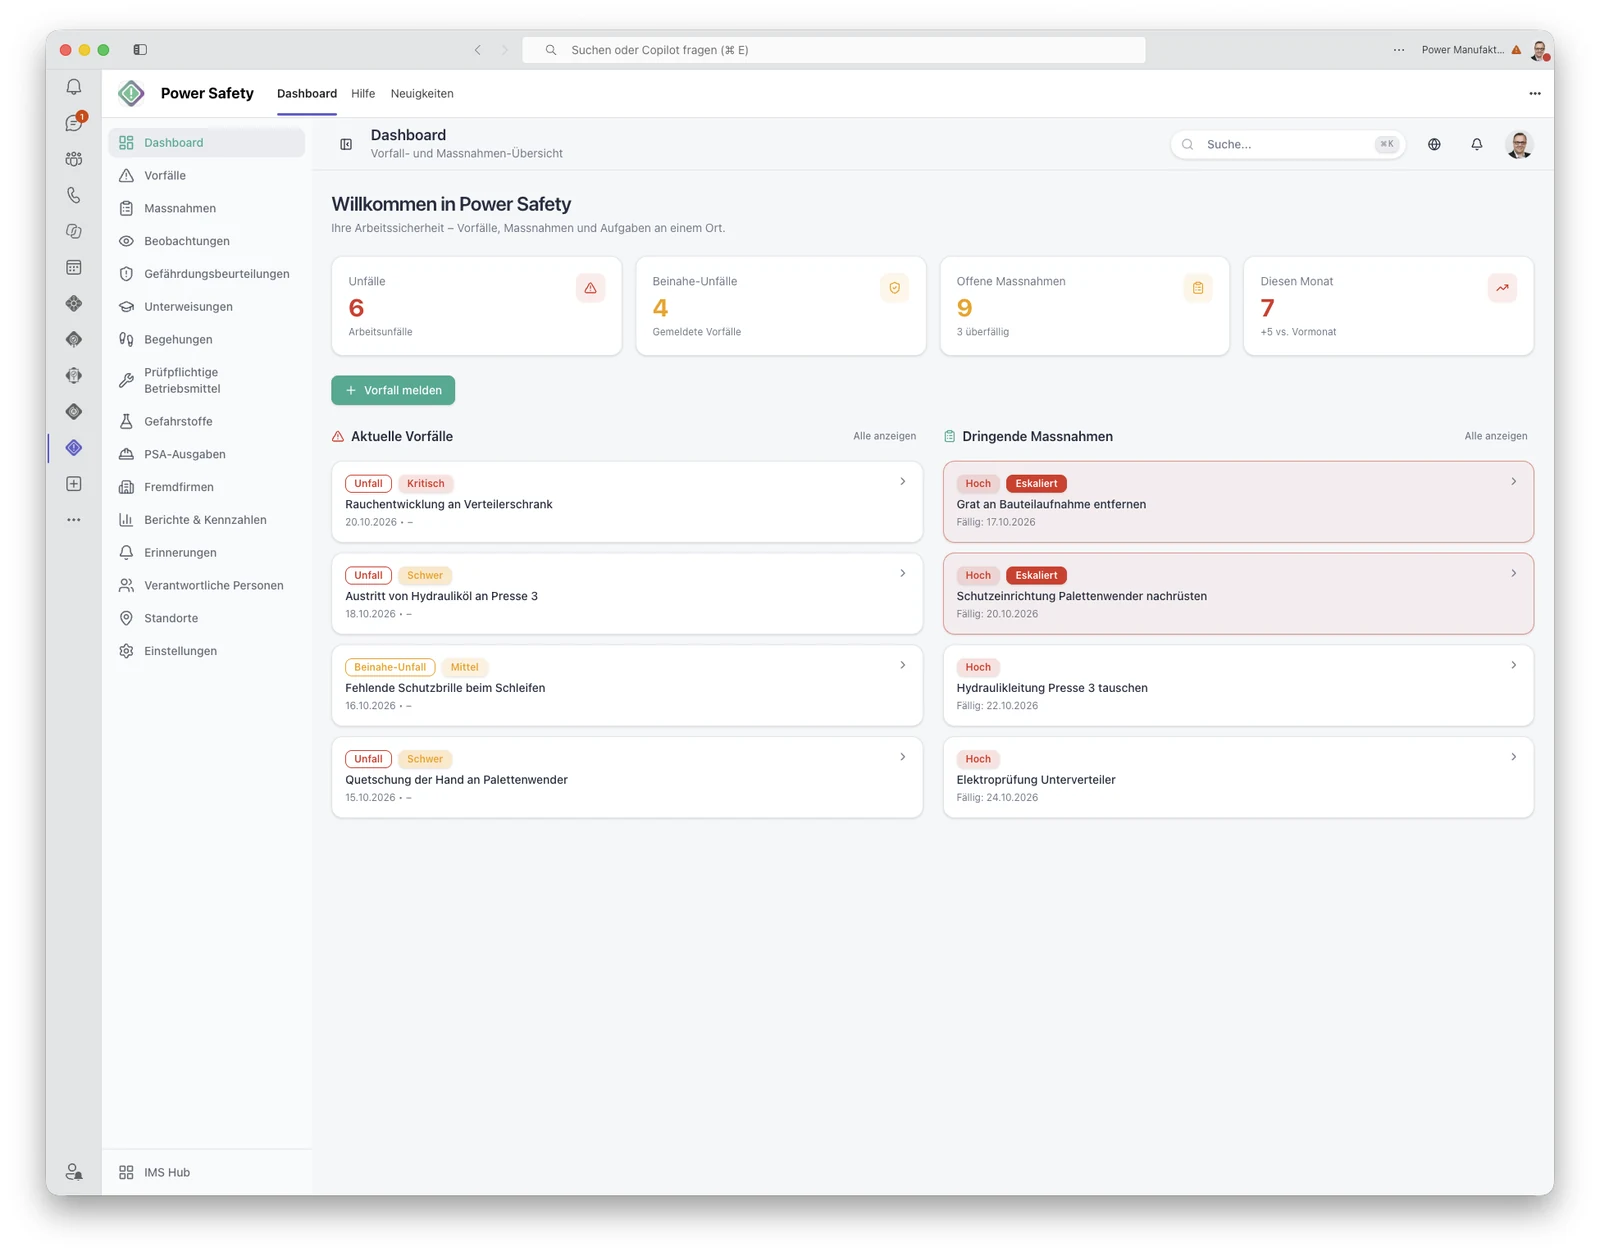
Task: Click the trend icon on Diesen Monat card
Action: pos(1502,288)
